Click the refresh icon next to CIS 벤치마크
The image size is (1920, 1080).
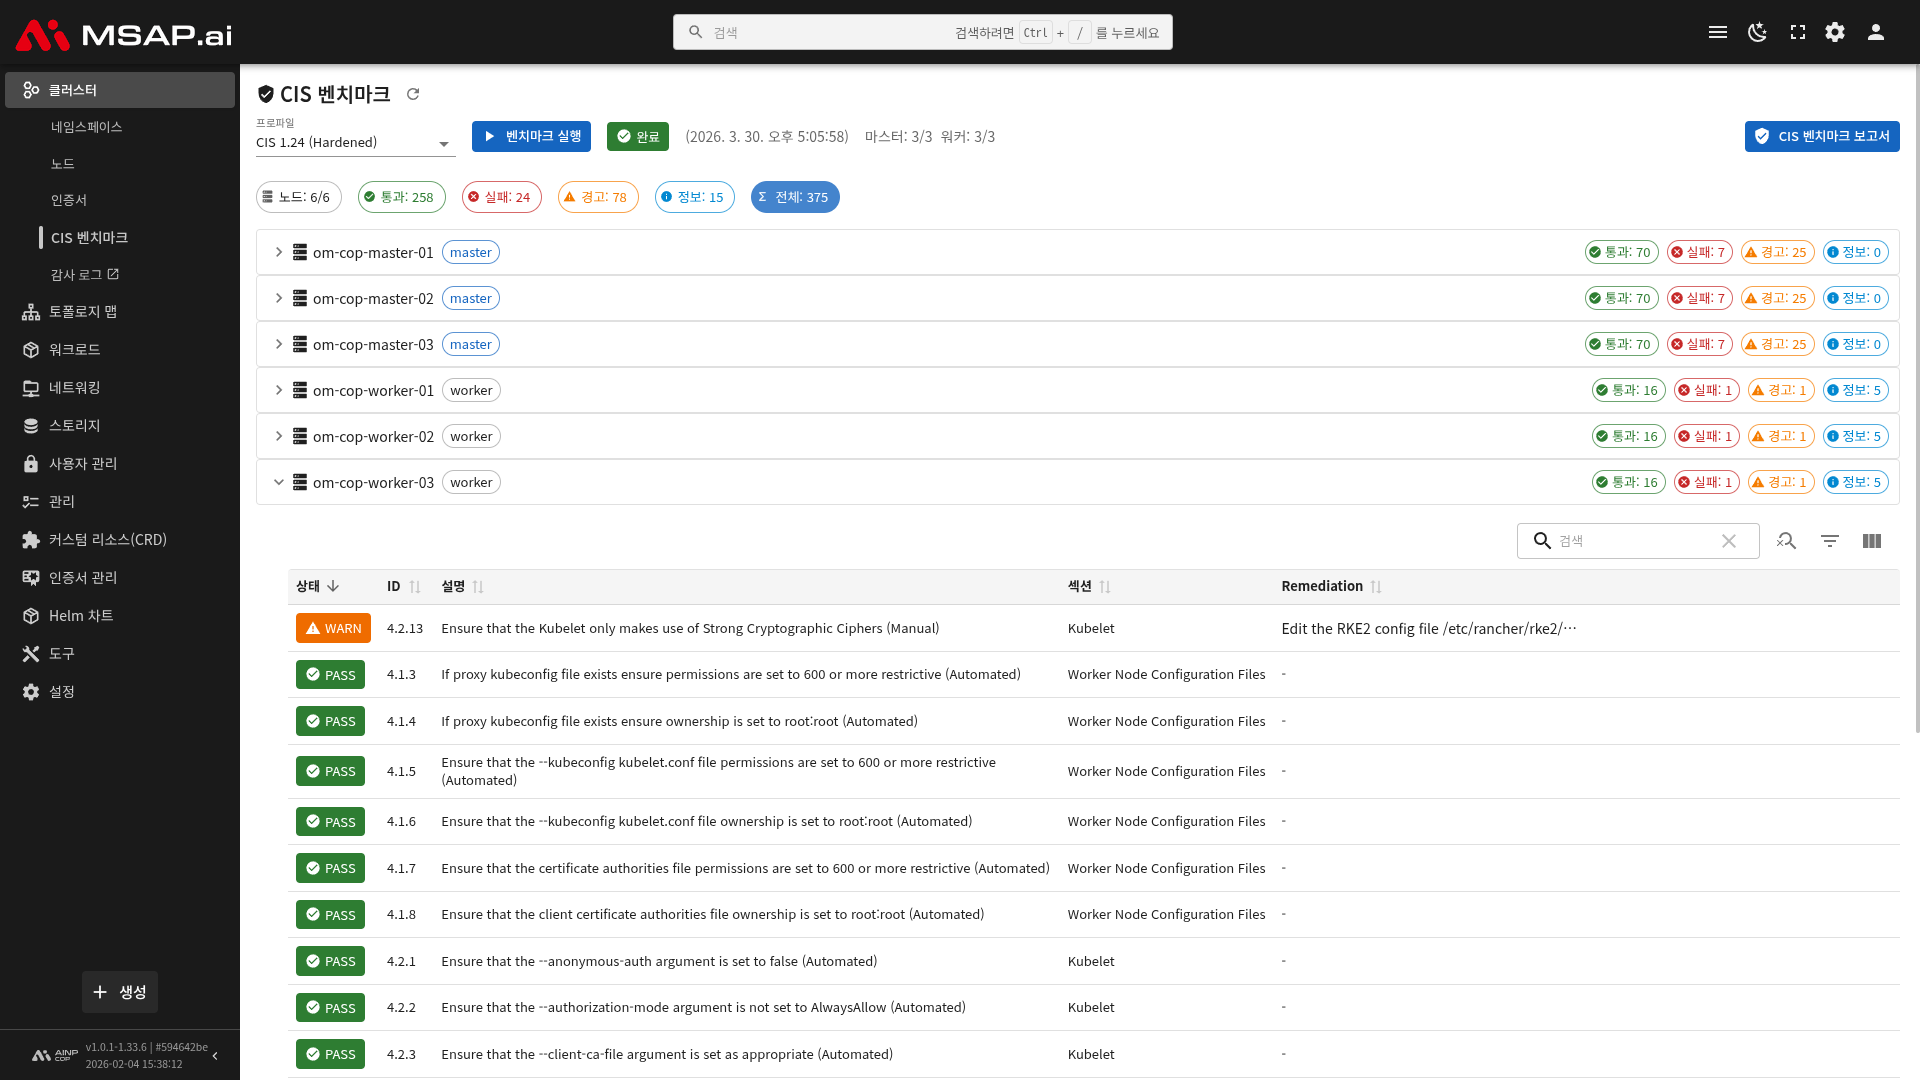pyautogui.click(x=413, y=94)
